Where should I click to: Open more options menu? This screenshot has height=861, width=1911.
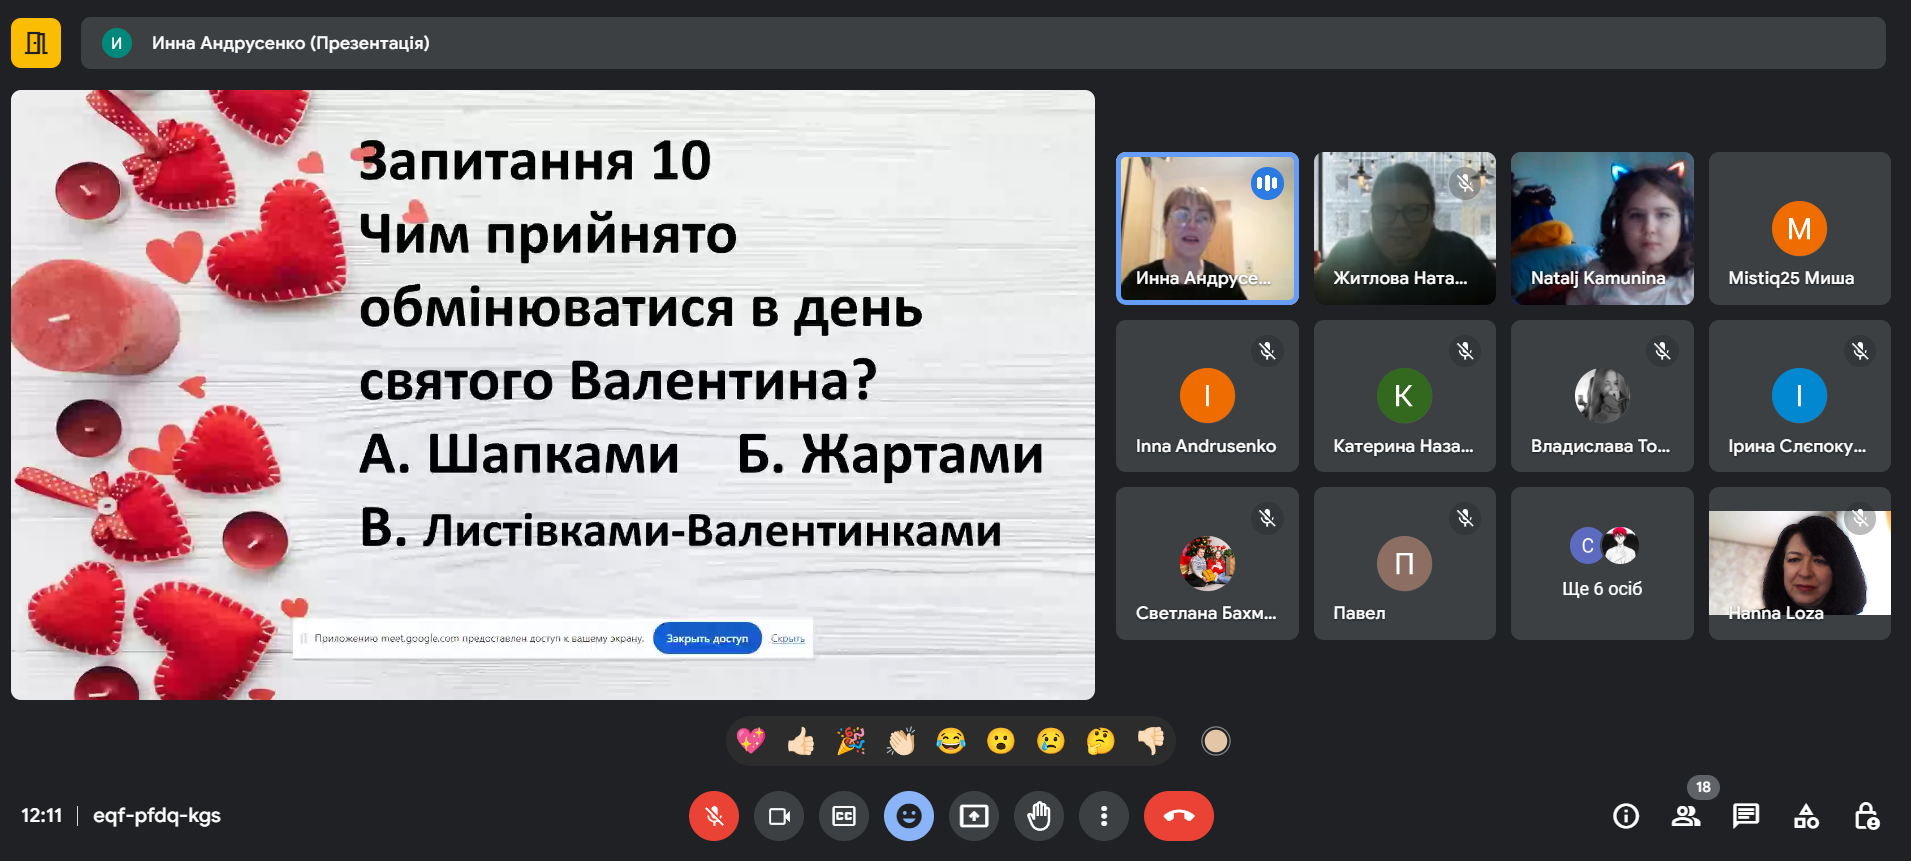tap(1103, 816)
